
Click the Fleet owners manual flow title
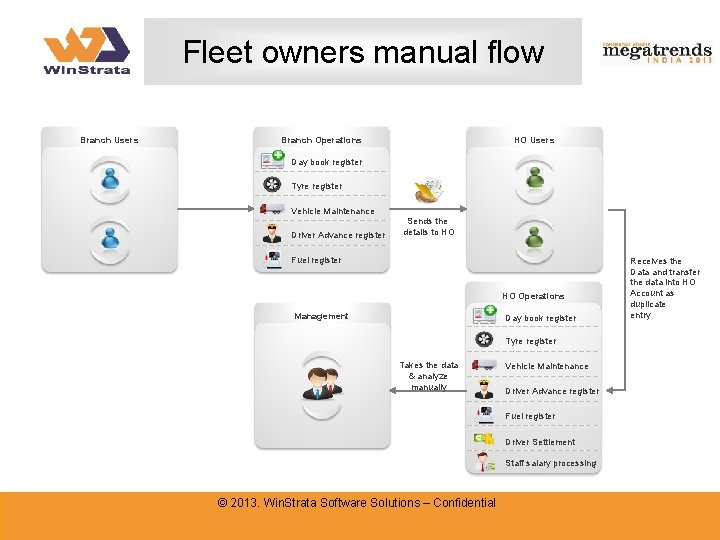pos(363,51)
